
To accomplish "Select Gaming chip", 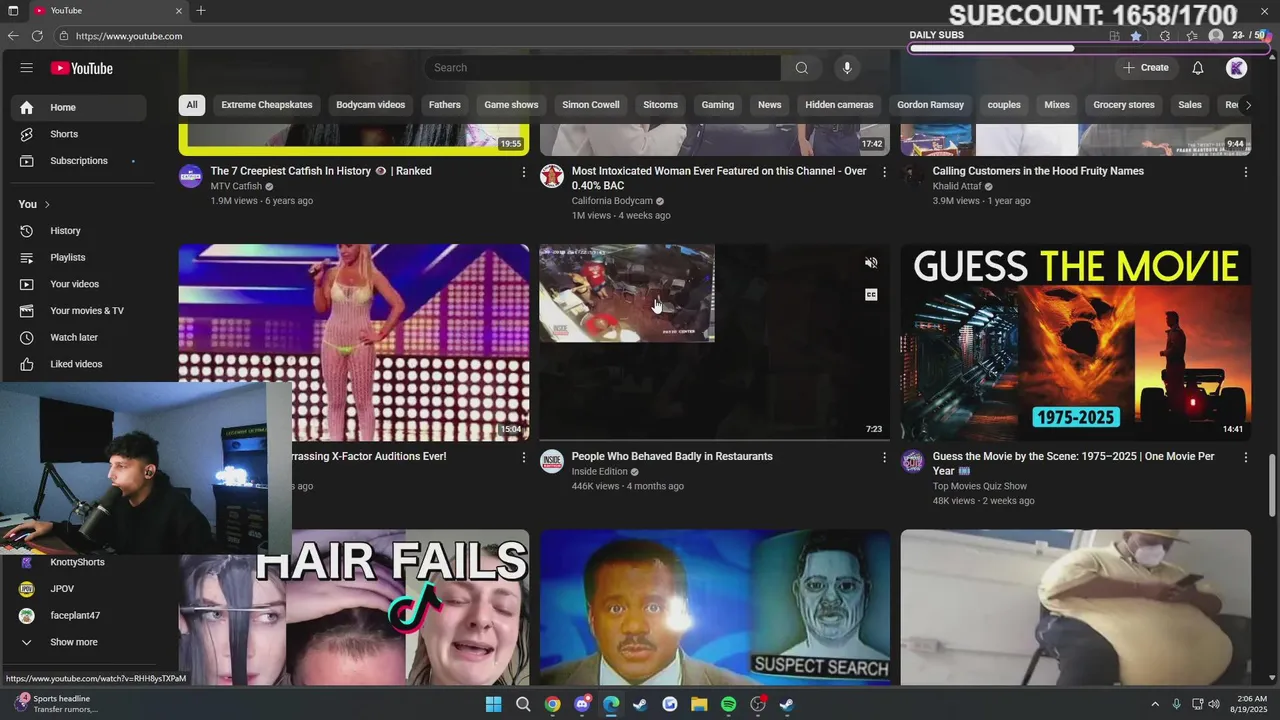I will [718, 105].
